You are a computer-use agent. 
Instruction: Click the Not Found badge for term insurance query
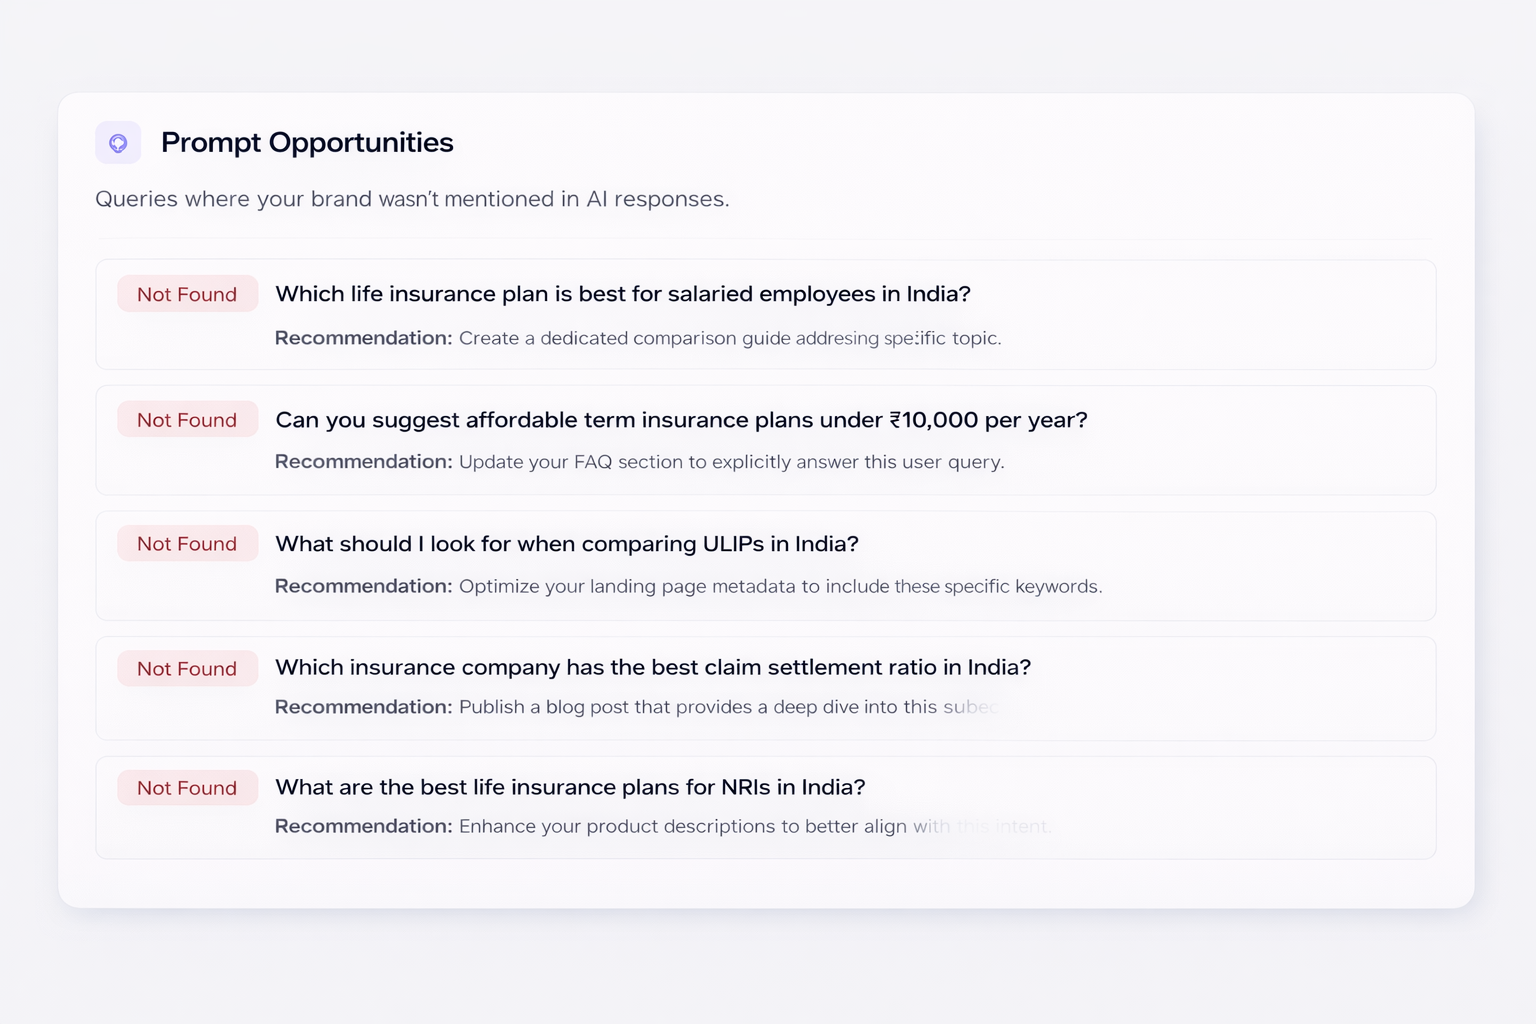pos(187,420)
